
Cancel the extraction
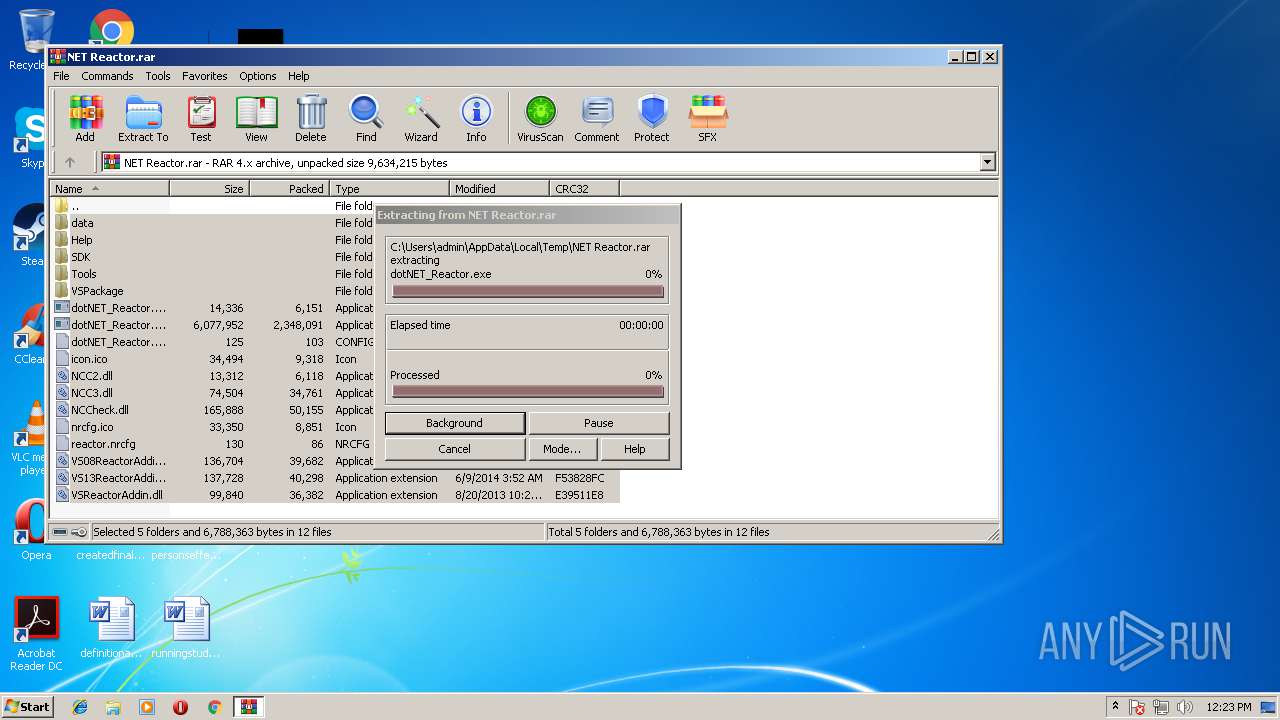[x=454, y=449]
